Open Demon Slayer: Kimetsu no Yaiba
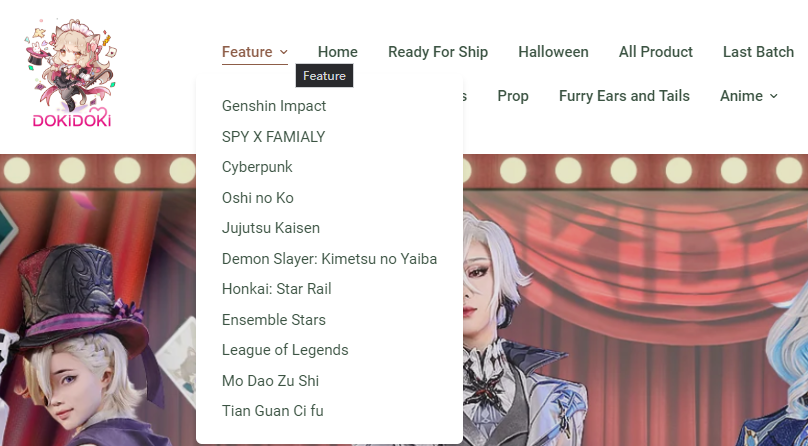 point(329,259)
